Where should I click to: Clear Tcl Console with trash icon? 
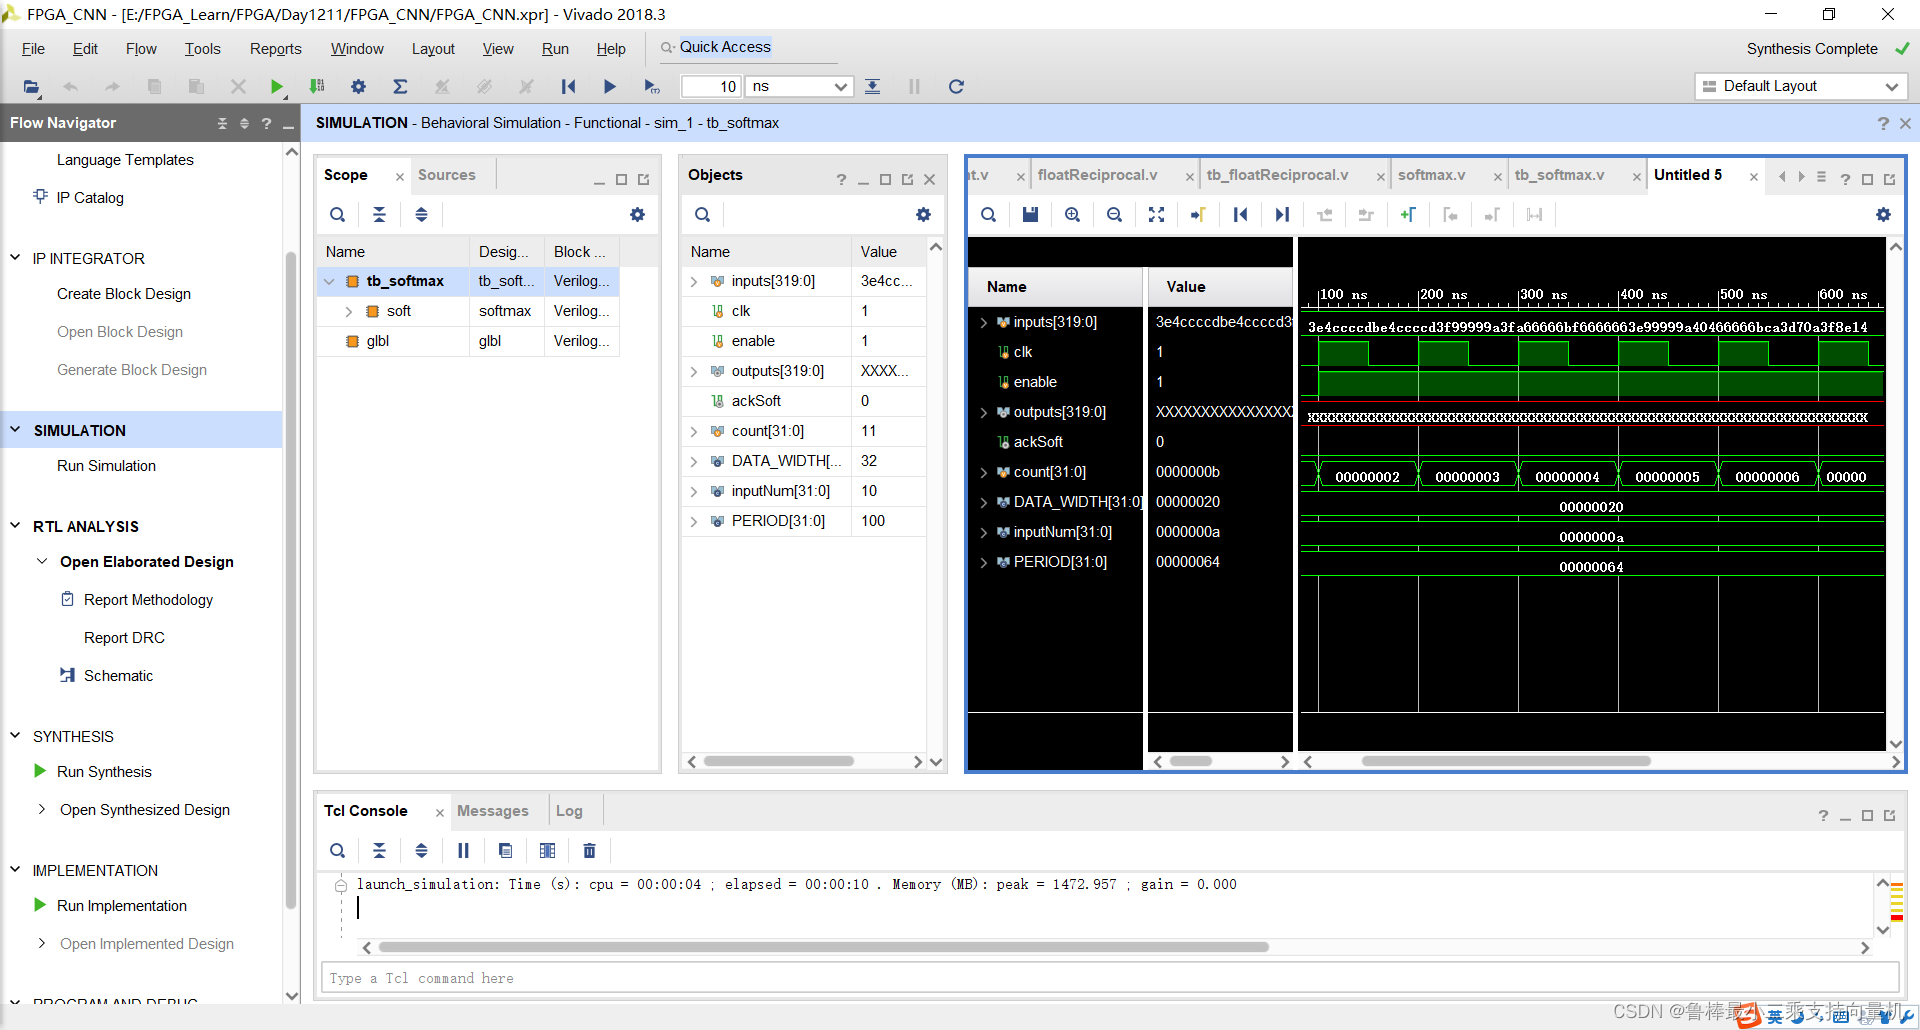pos(589,851)
